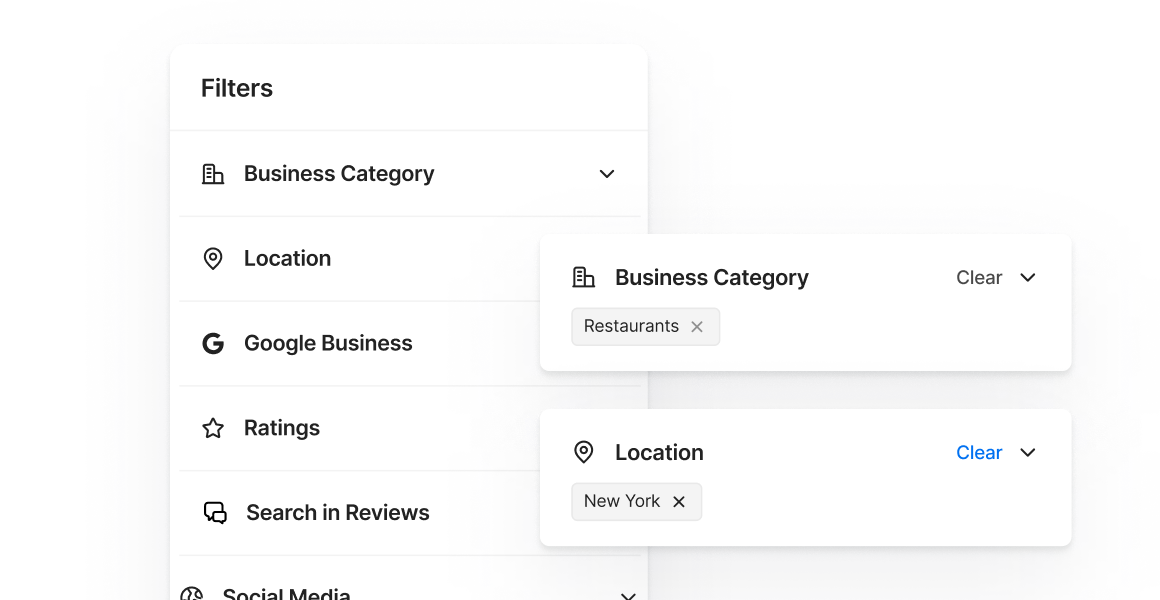Click the building icon in the Business Category card
This screenshot has width=1160, height=600.
click(584, 277)
